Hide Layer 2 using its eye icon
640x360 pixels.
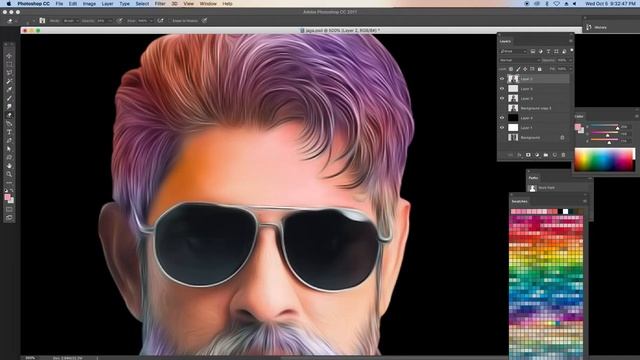pos(502,79)
